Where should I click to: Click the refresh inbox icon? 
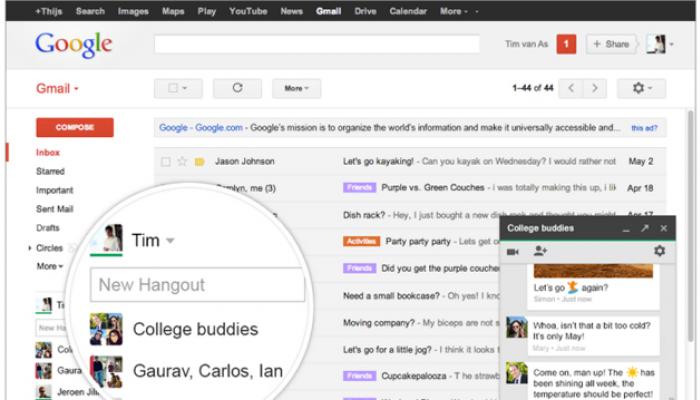[237, 88]
